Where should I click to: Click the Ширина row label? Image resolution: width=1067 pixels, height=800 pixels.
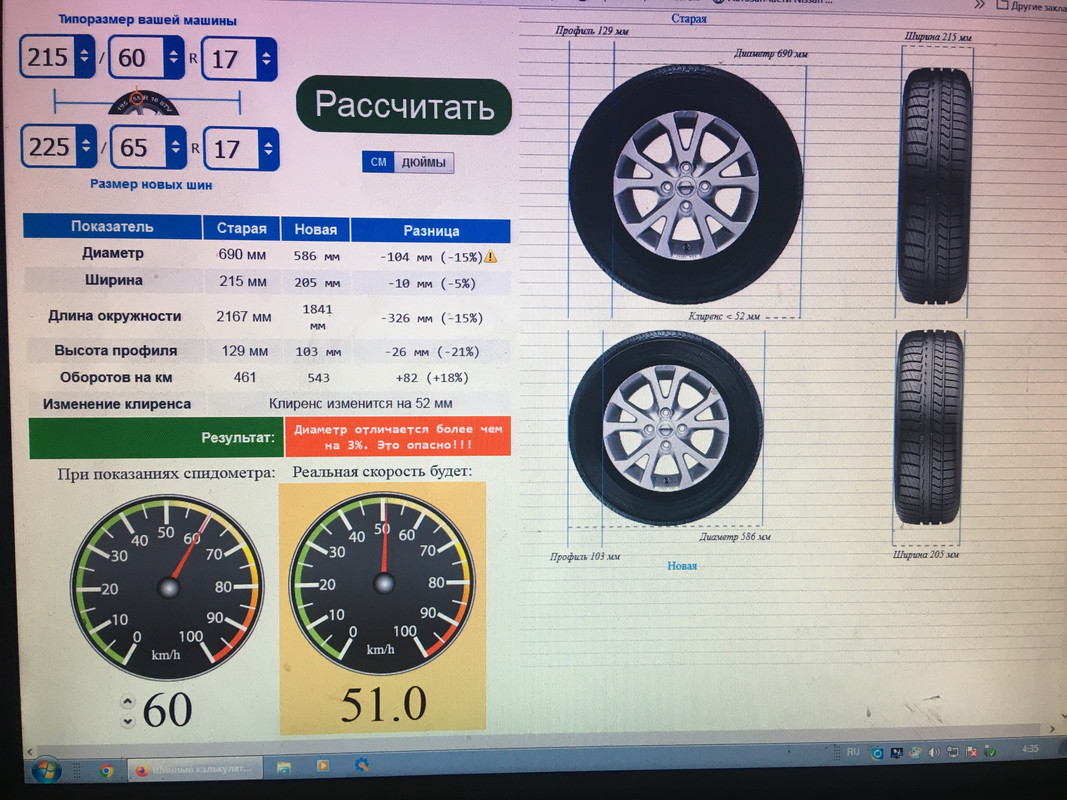[x=114, y=280]
